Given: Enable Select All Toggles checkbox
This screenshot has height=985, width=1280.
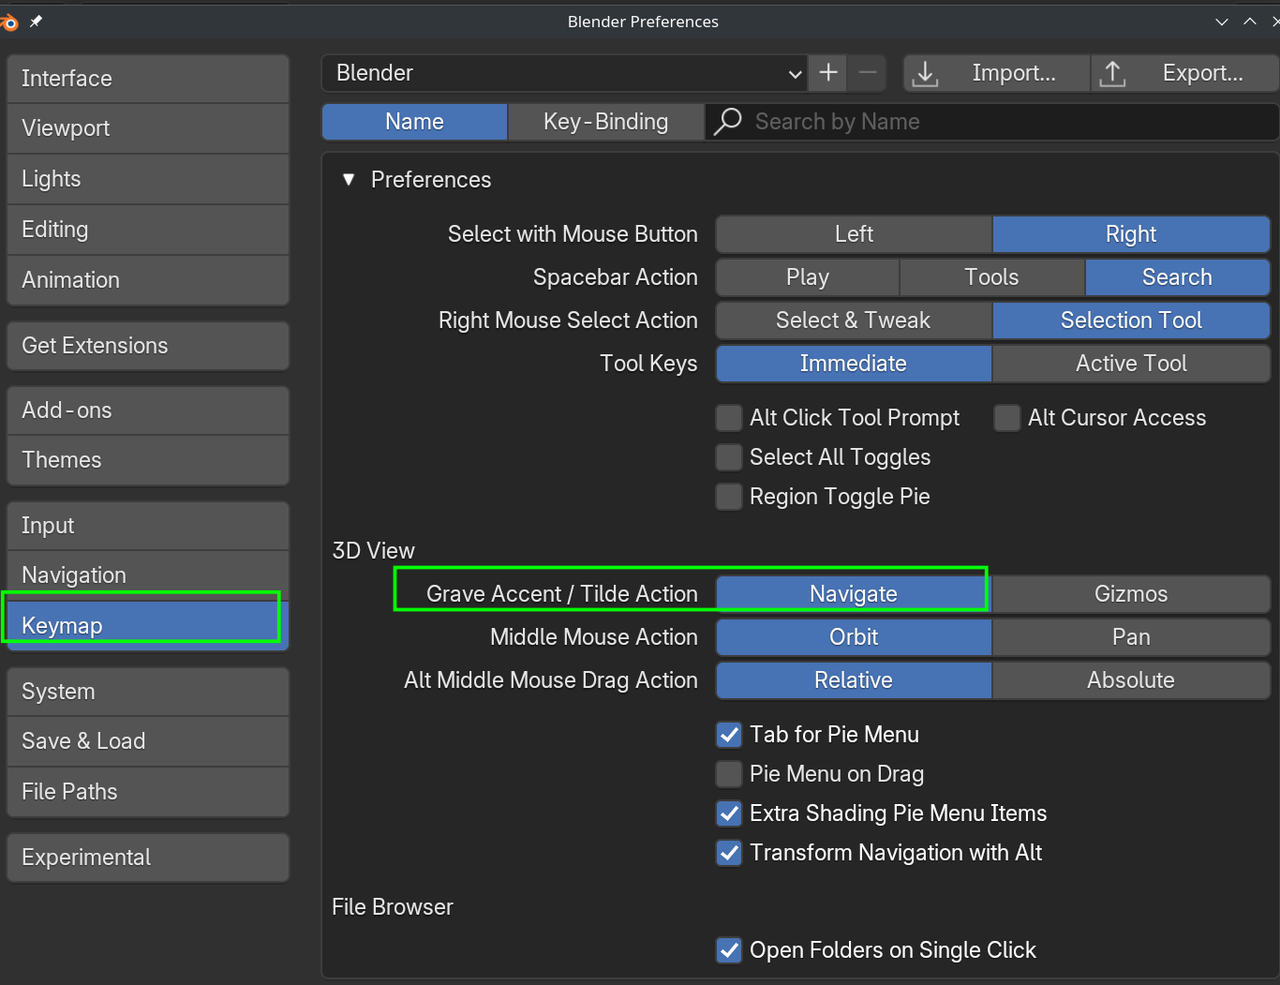Looking at the screenshot, I should 729,457.
